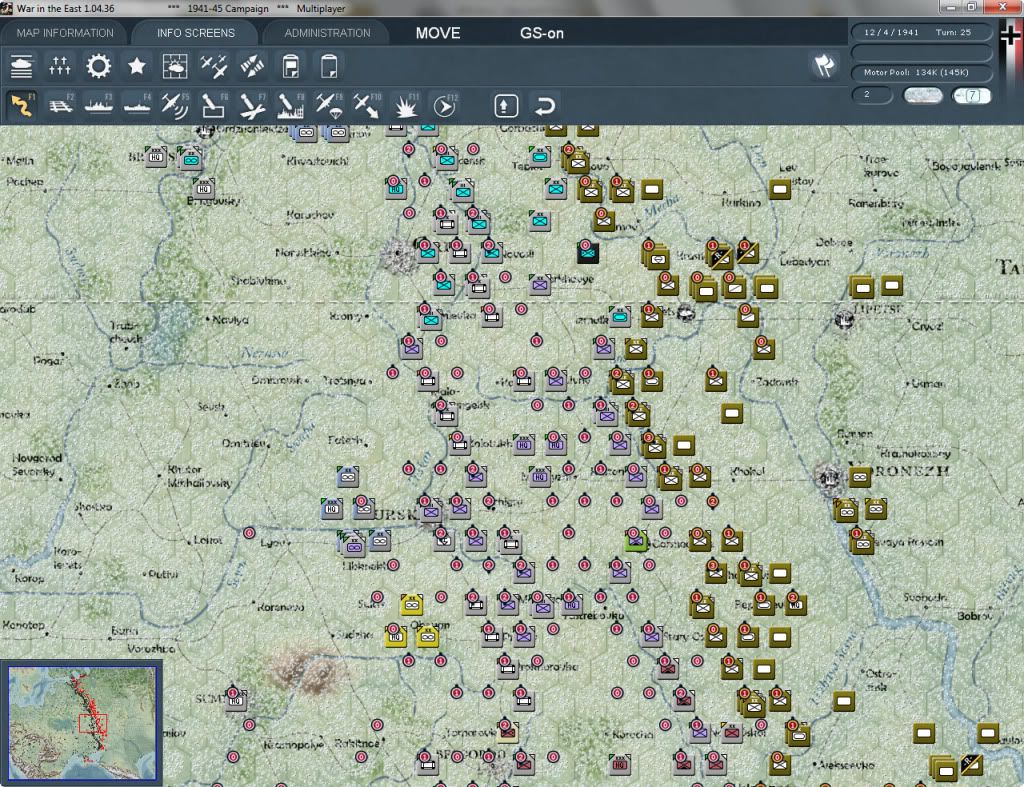Click the pill showing number 7
The width and height of the screenshot is (1024, 787).
point(972,95)
